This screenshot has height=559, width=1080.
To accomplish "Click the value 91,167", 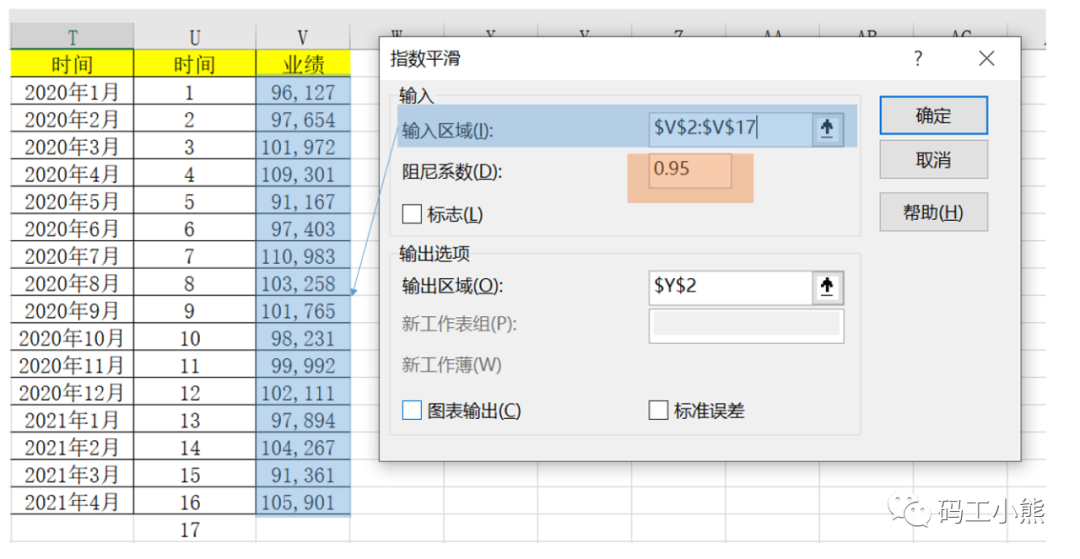I will point(302,201).
